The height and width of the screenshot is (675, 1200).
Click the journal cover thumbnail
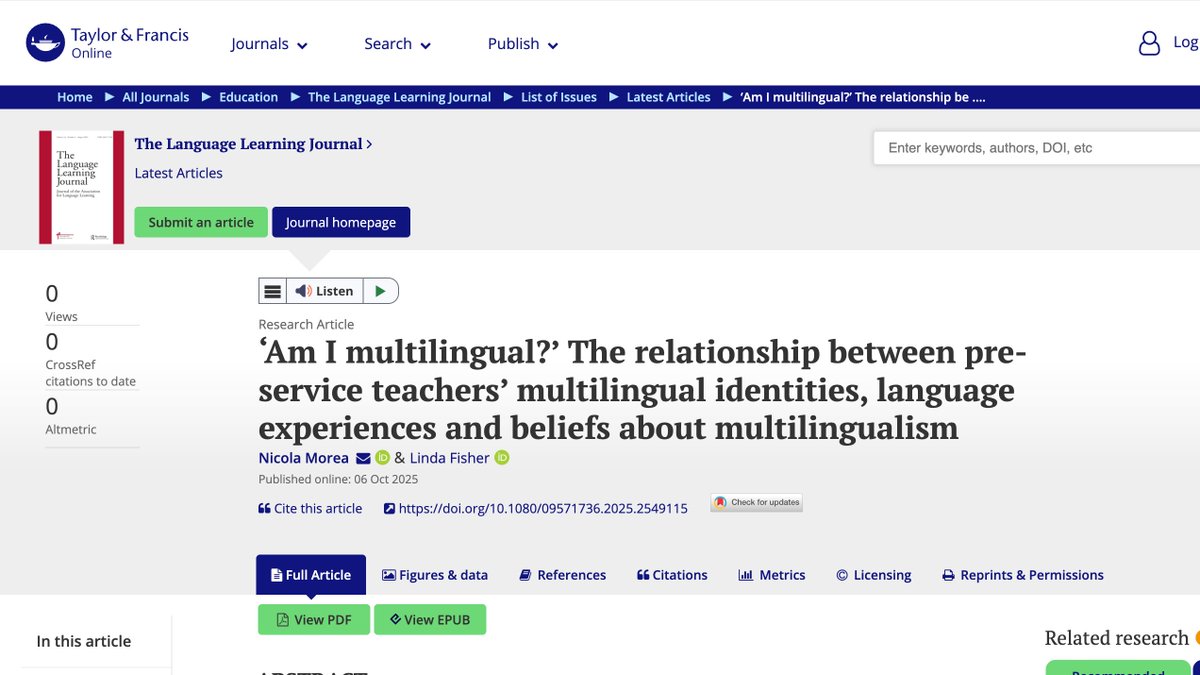[82, 187]
